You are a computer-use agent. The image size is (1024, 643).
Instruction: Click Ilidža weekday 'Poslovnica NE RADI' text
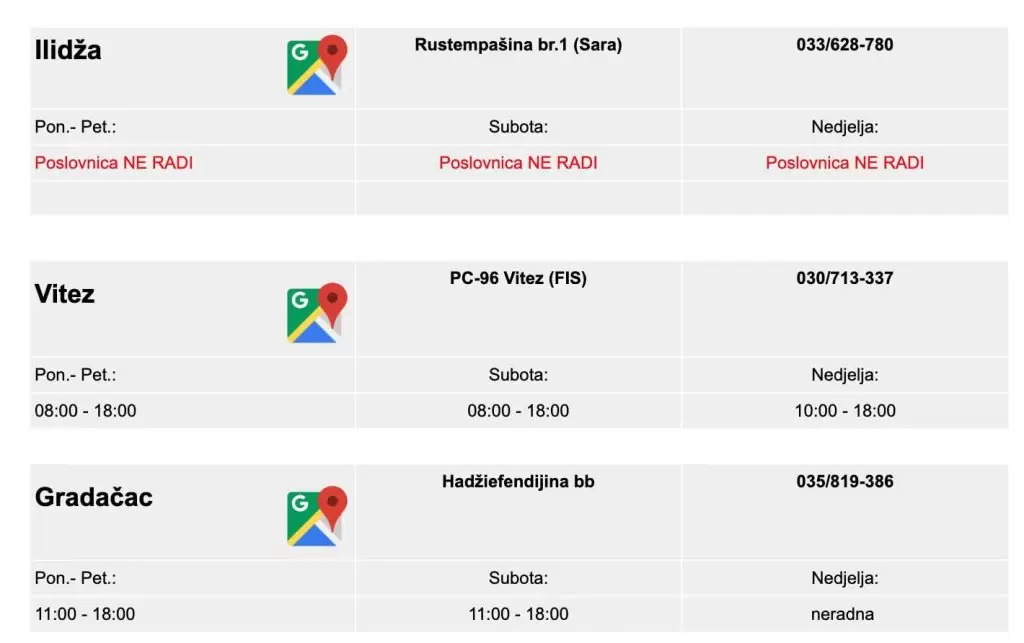(114, 162)
